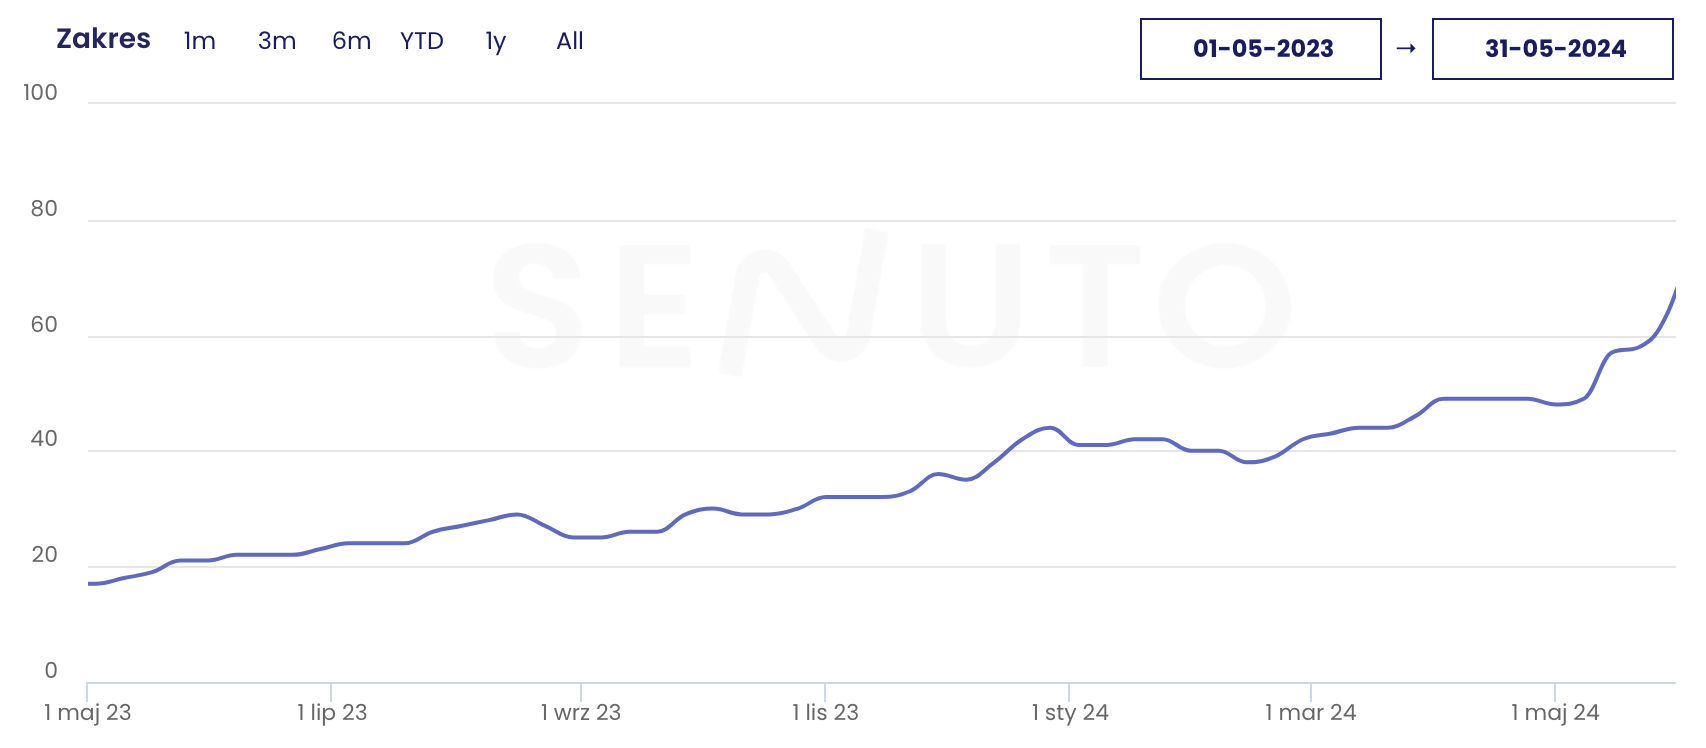Click the 100 value on y-axis

[41, 93]
